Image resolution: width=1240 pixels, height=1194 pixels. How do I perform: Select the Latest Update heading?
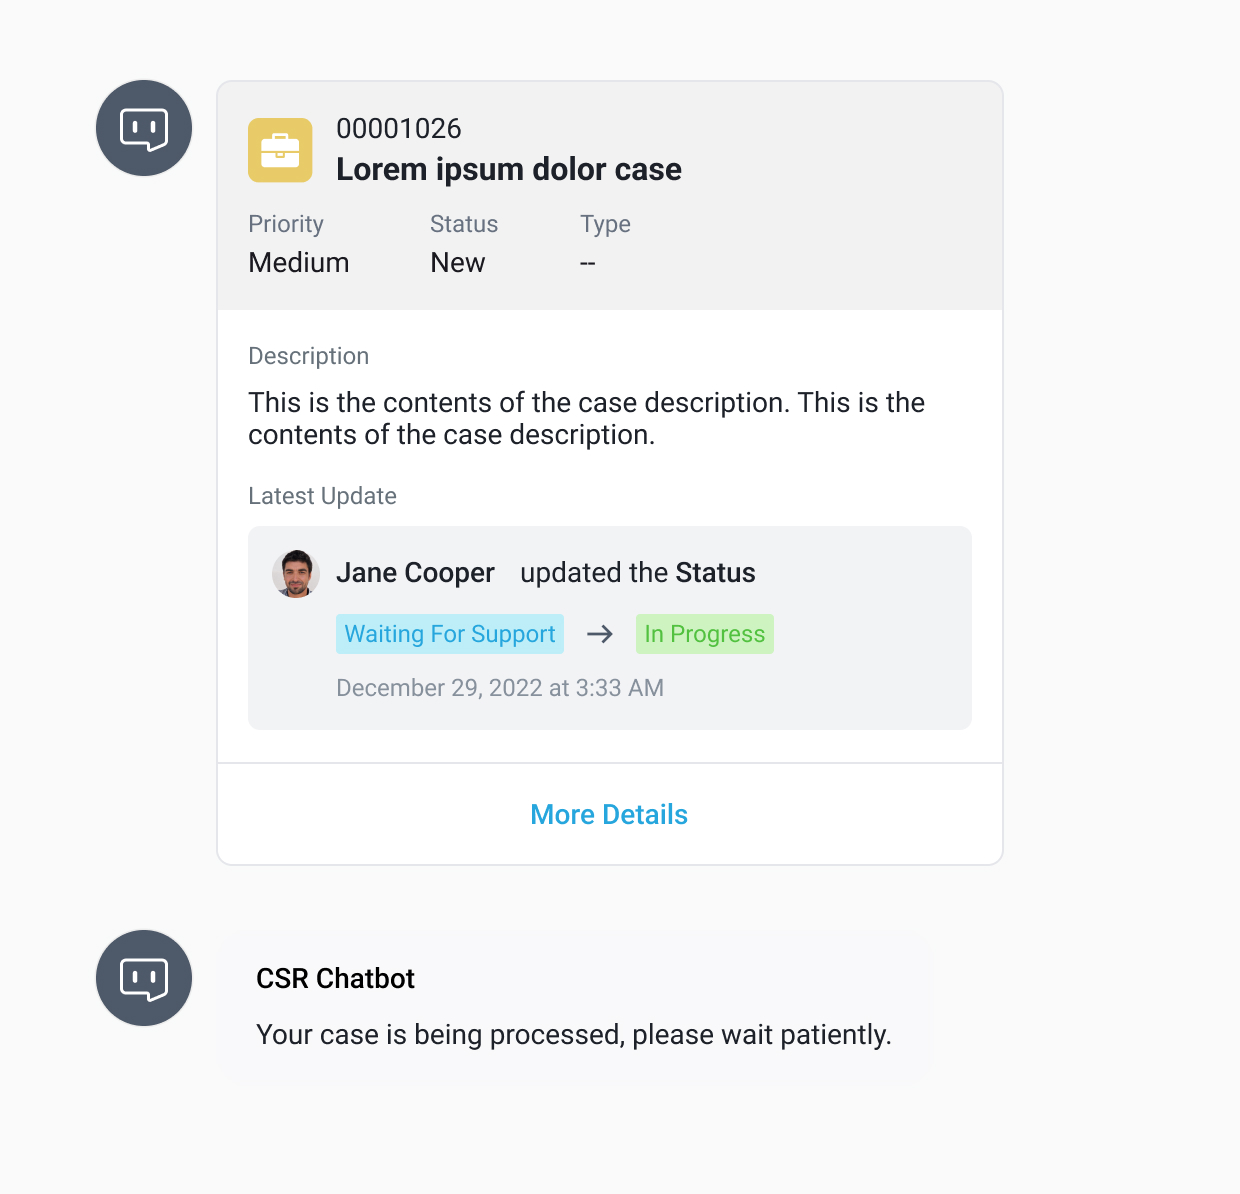click(322, 496)
